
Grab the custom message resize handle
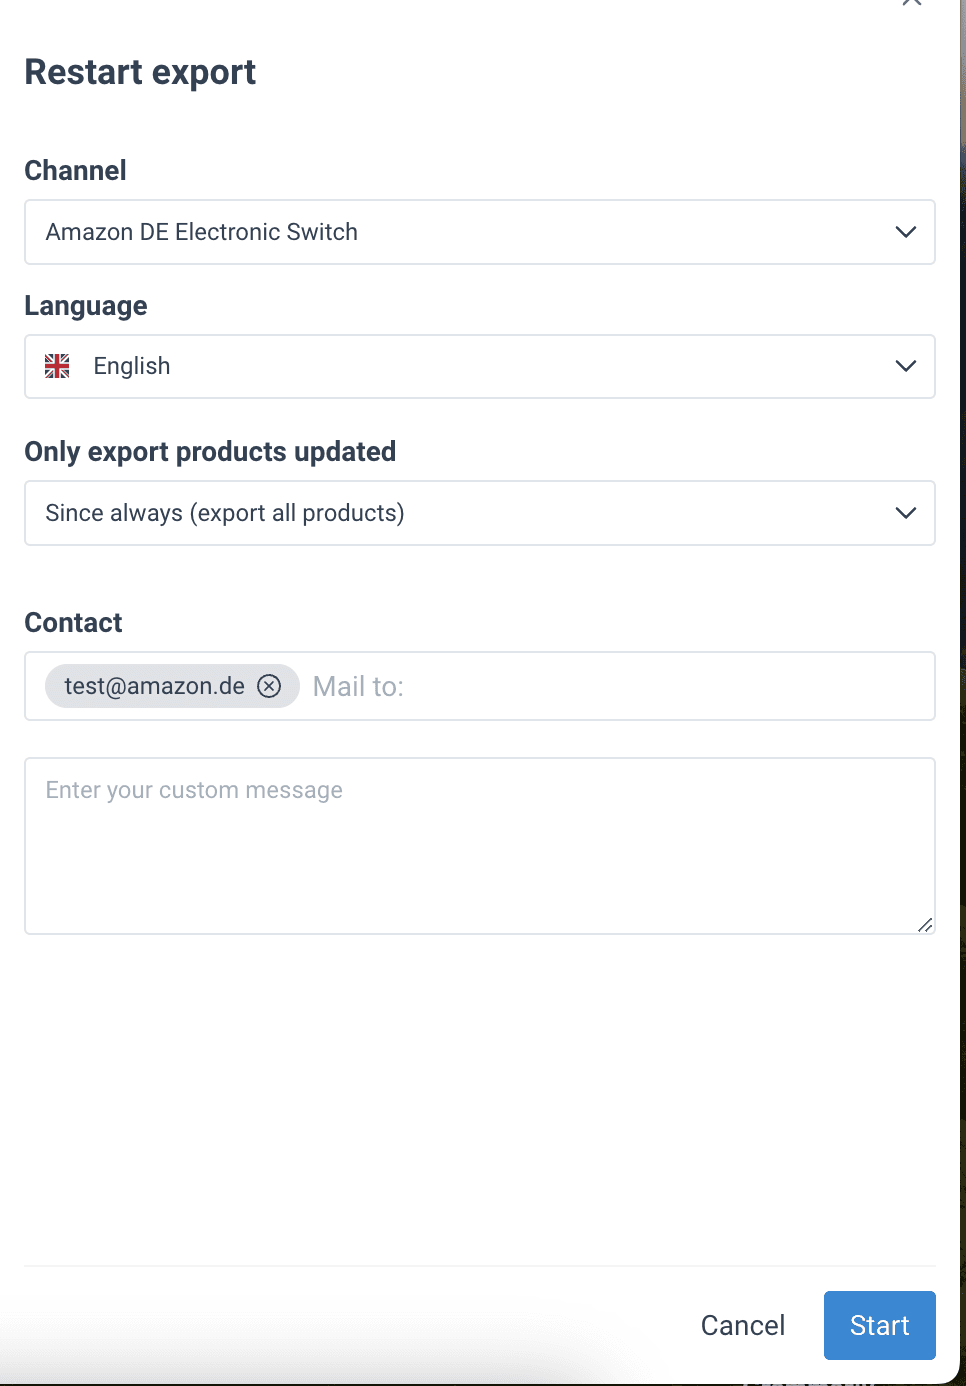pyautogui.click(x=925, y=925)
